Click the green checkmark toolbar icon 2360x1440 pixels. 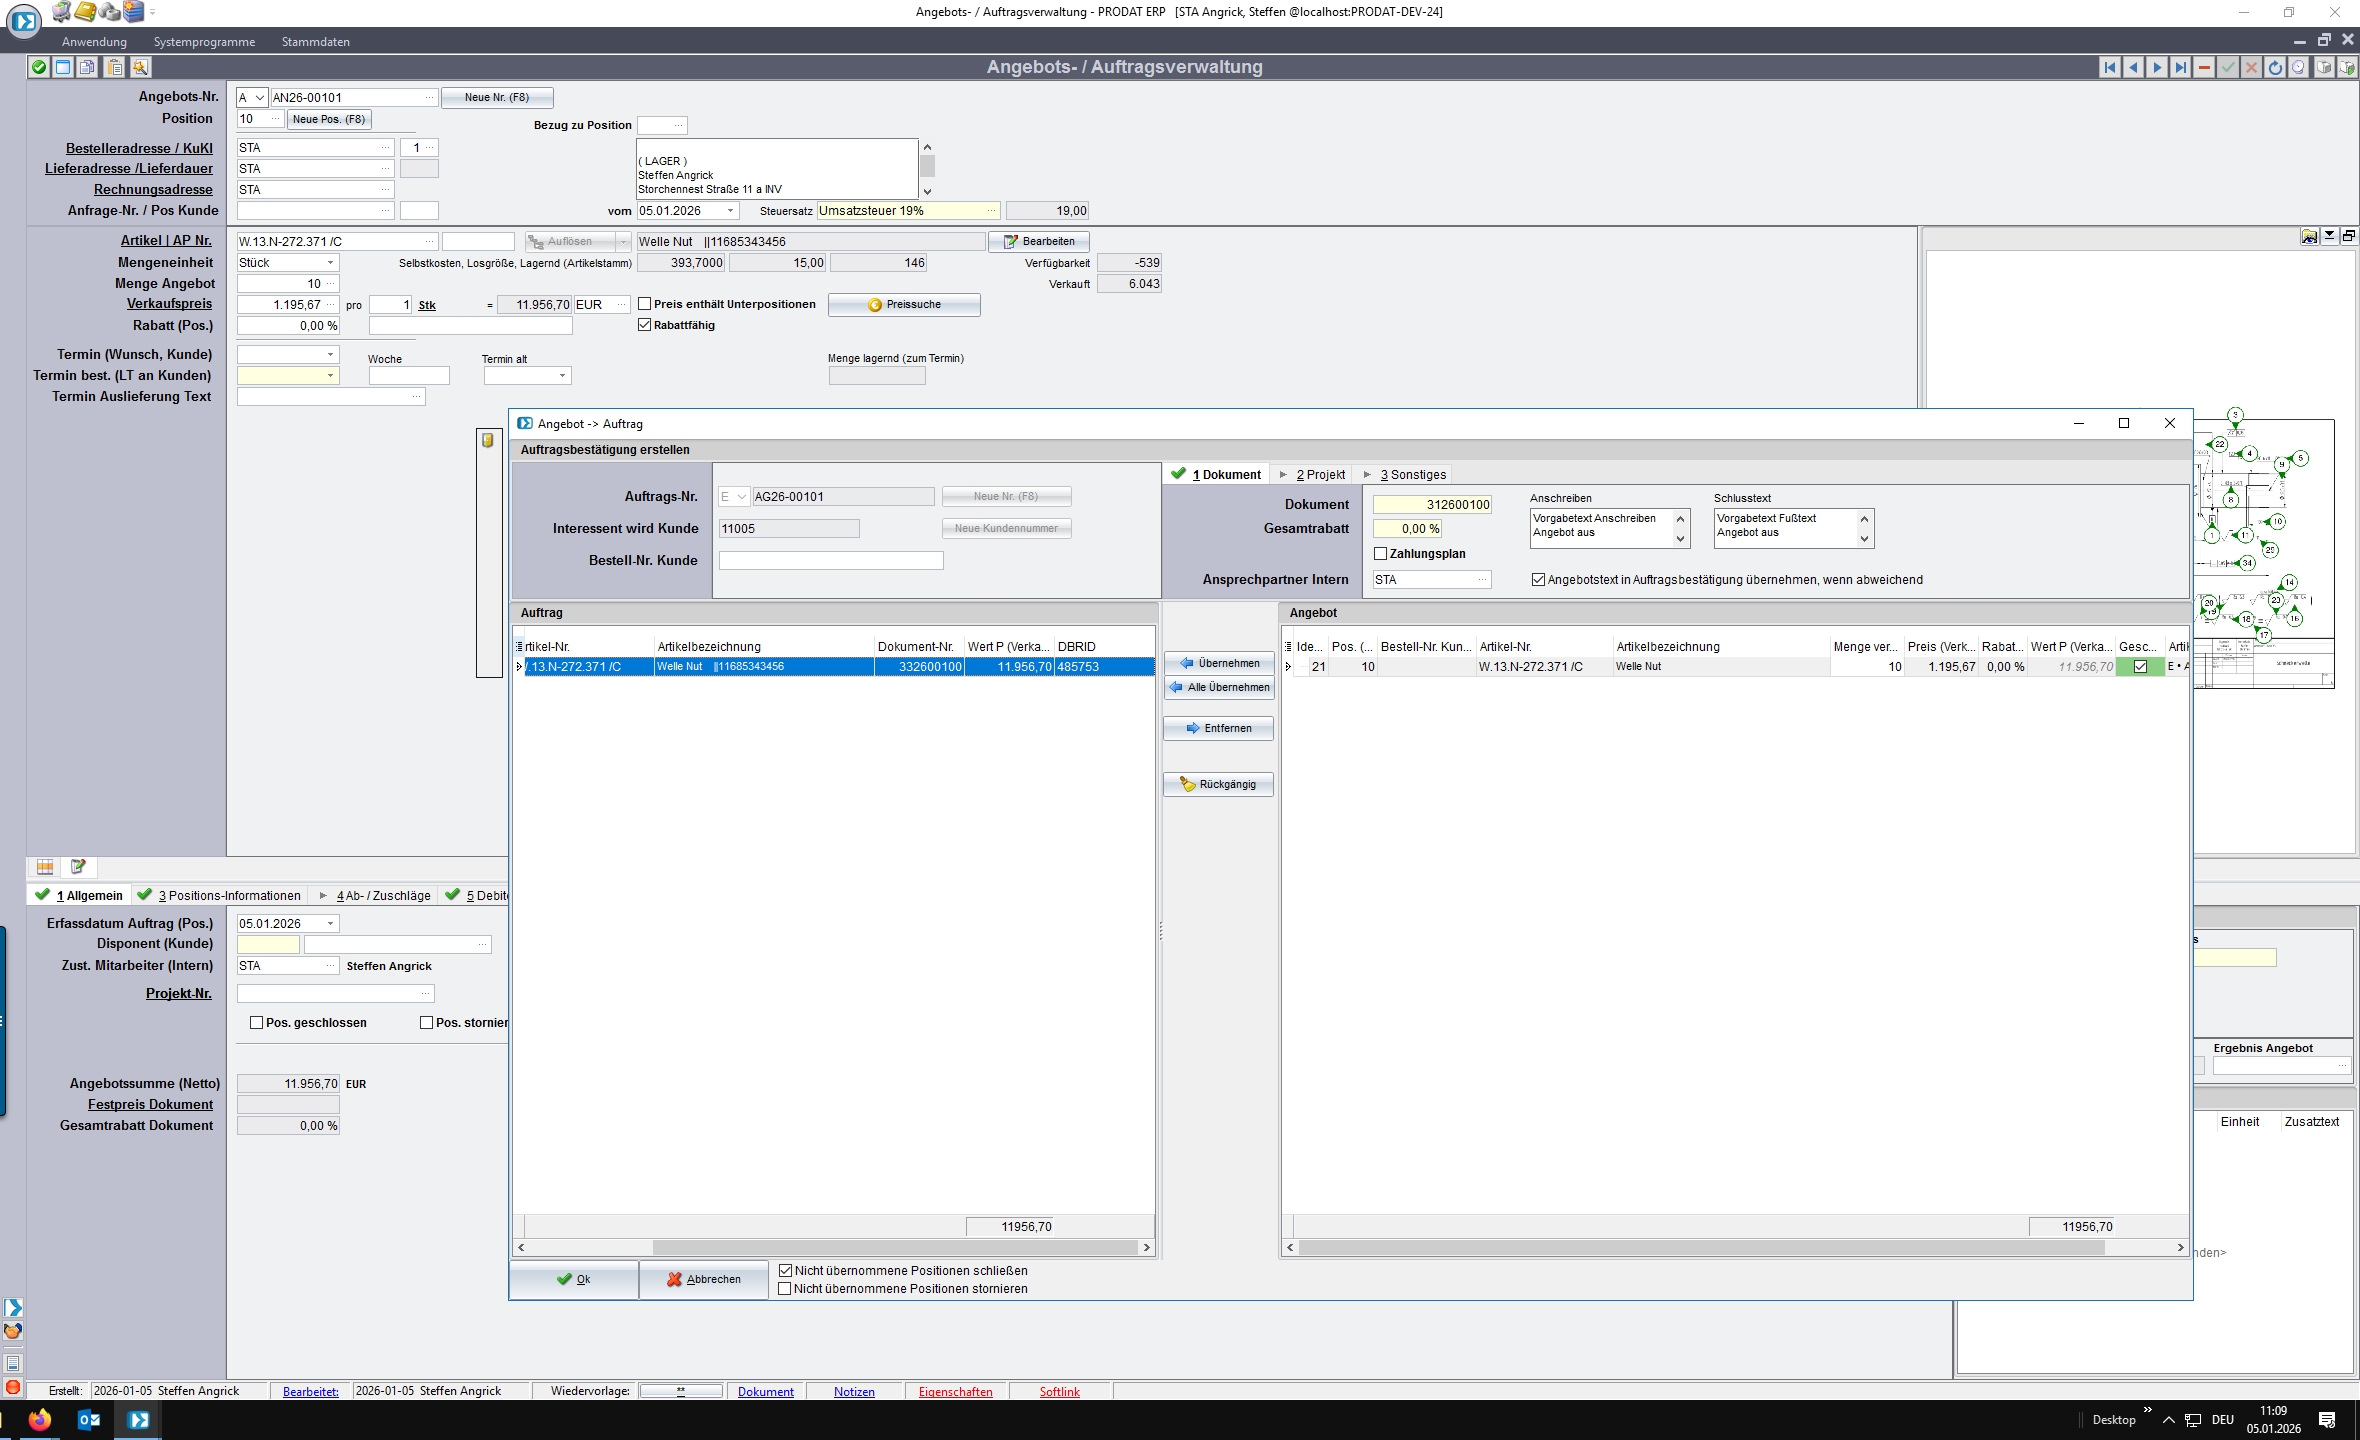39,67
